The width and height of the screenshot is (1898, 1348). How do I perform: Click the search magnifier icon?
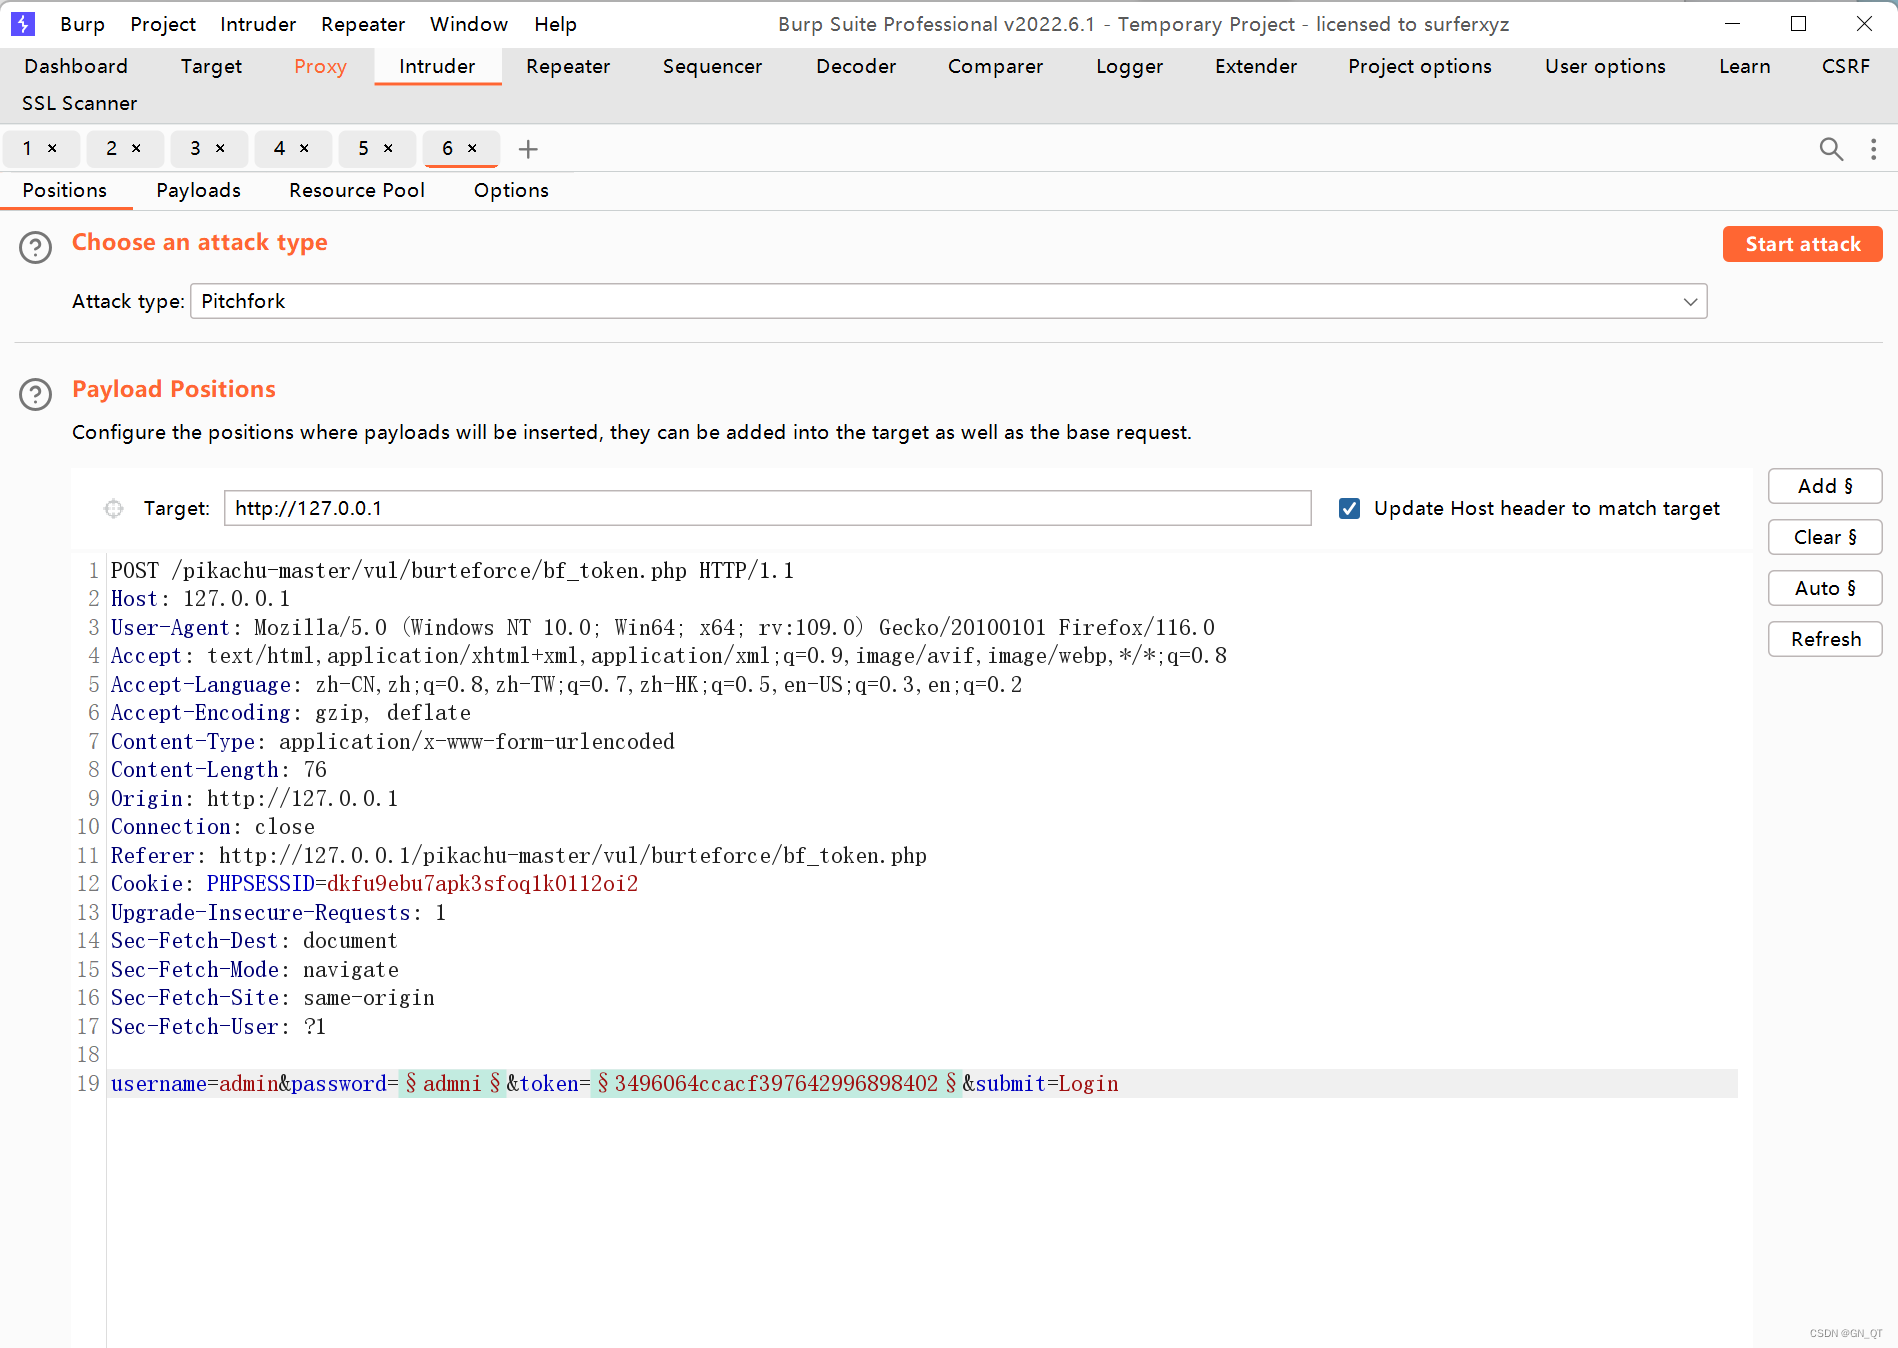(x=1831, y=149)
